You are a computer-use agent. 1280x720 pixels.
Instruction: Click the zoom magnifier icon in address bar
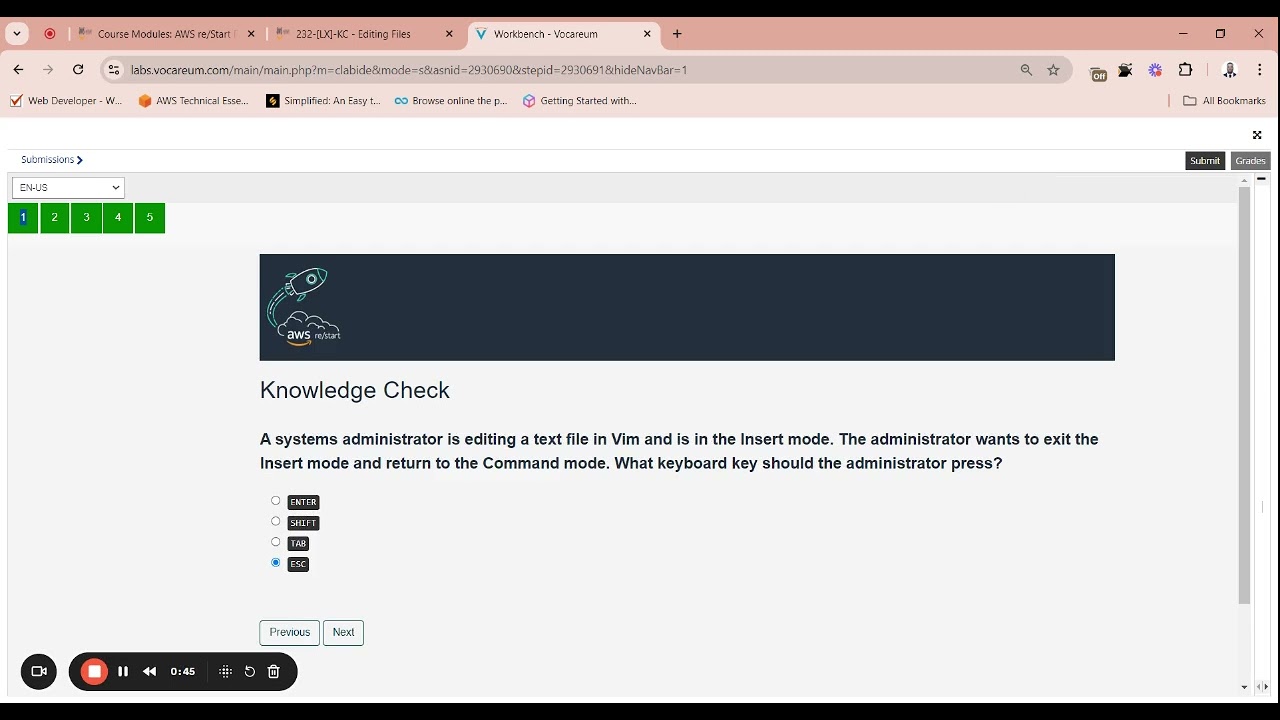[1026, 70]
